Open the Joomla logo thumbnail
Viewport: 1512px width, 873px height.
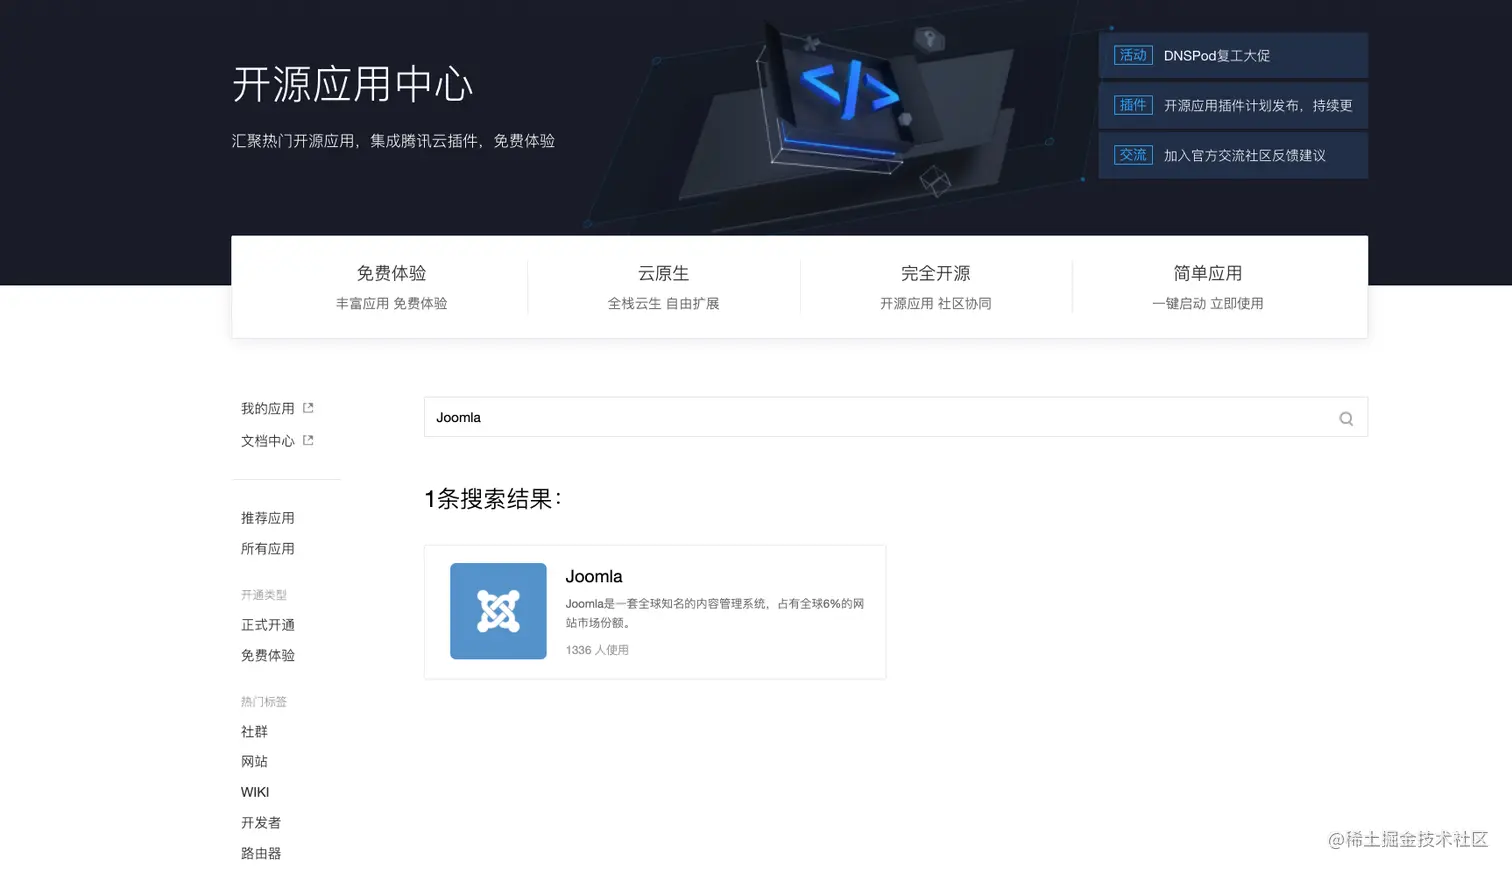[498, 611]
